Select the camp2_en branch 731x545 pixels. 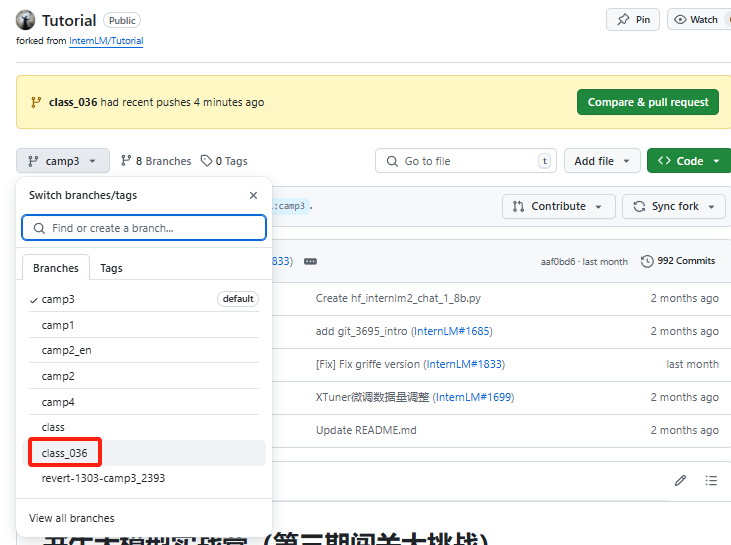pyautogui.click(x=144, y=350)
